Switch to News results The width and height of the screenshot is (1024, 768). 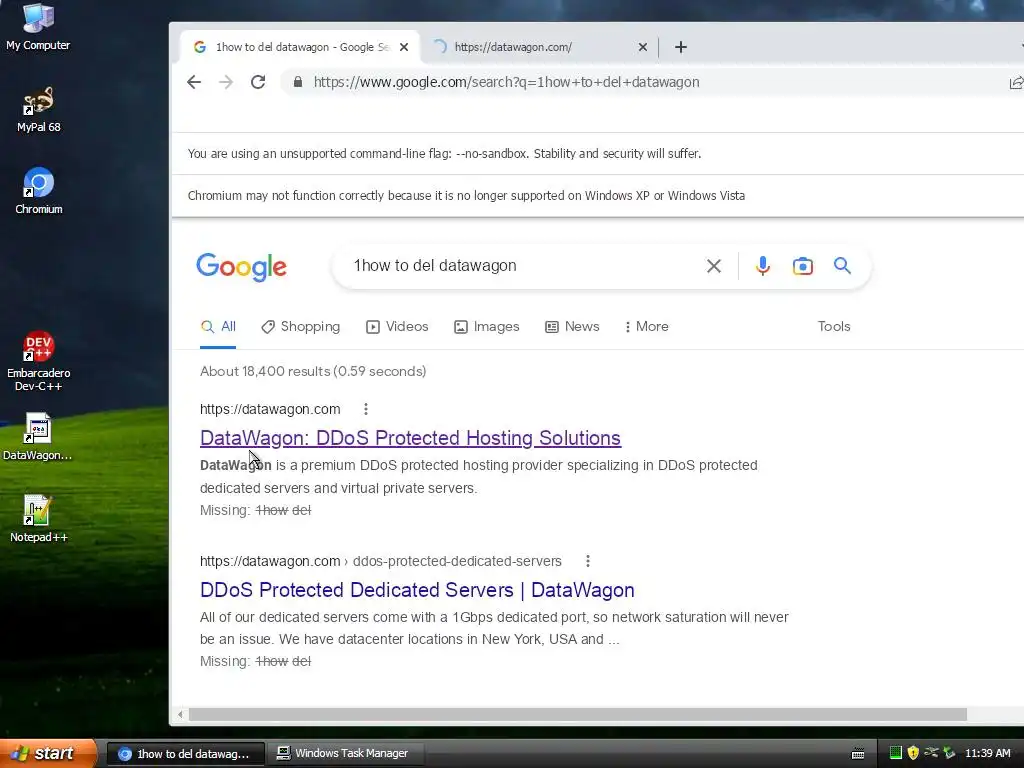coord(572,327)
